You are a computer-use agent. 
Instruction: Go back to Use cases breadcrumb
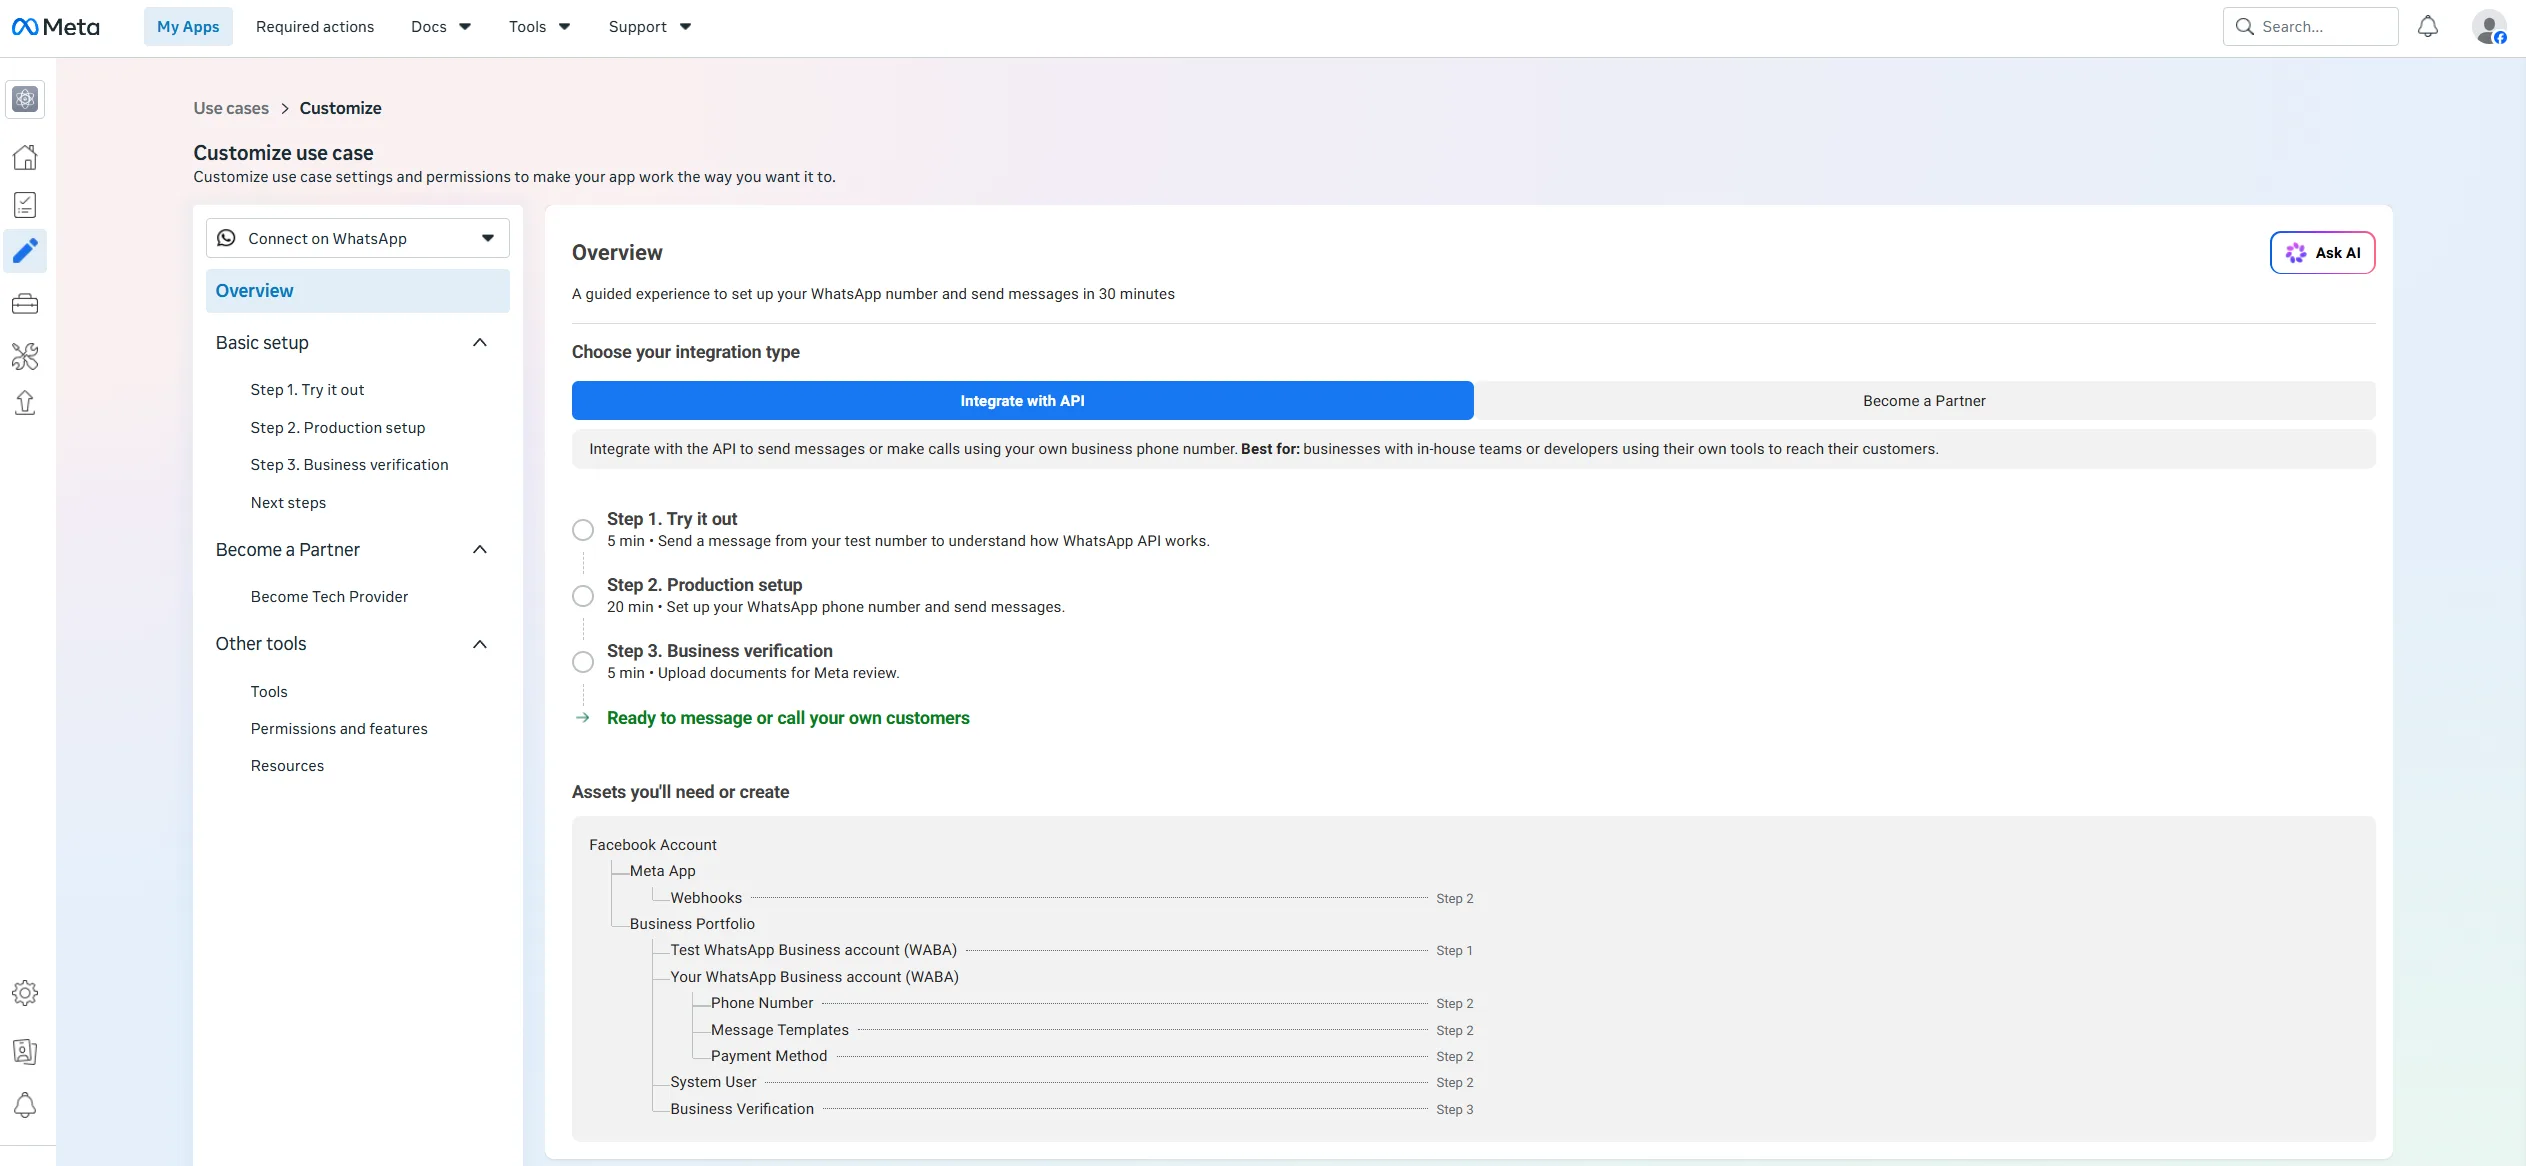[231, 108]
